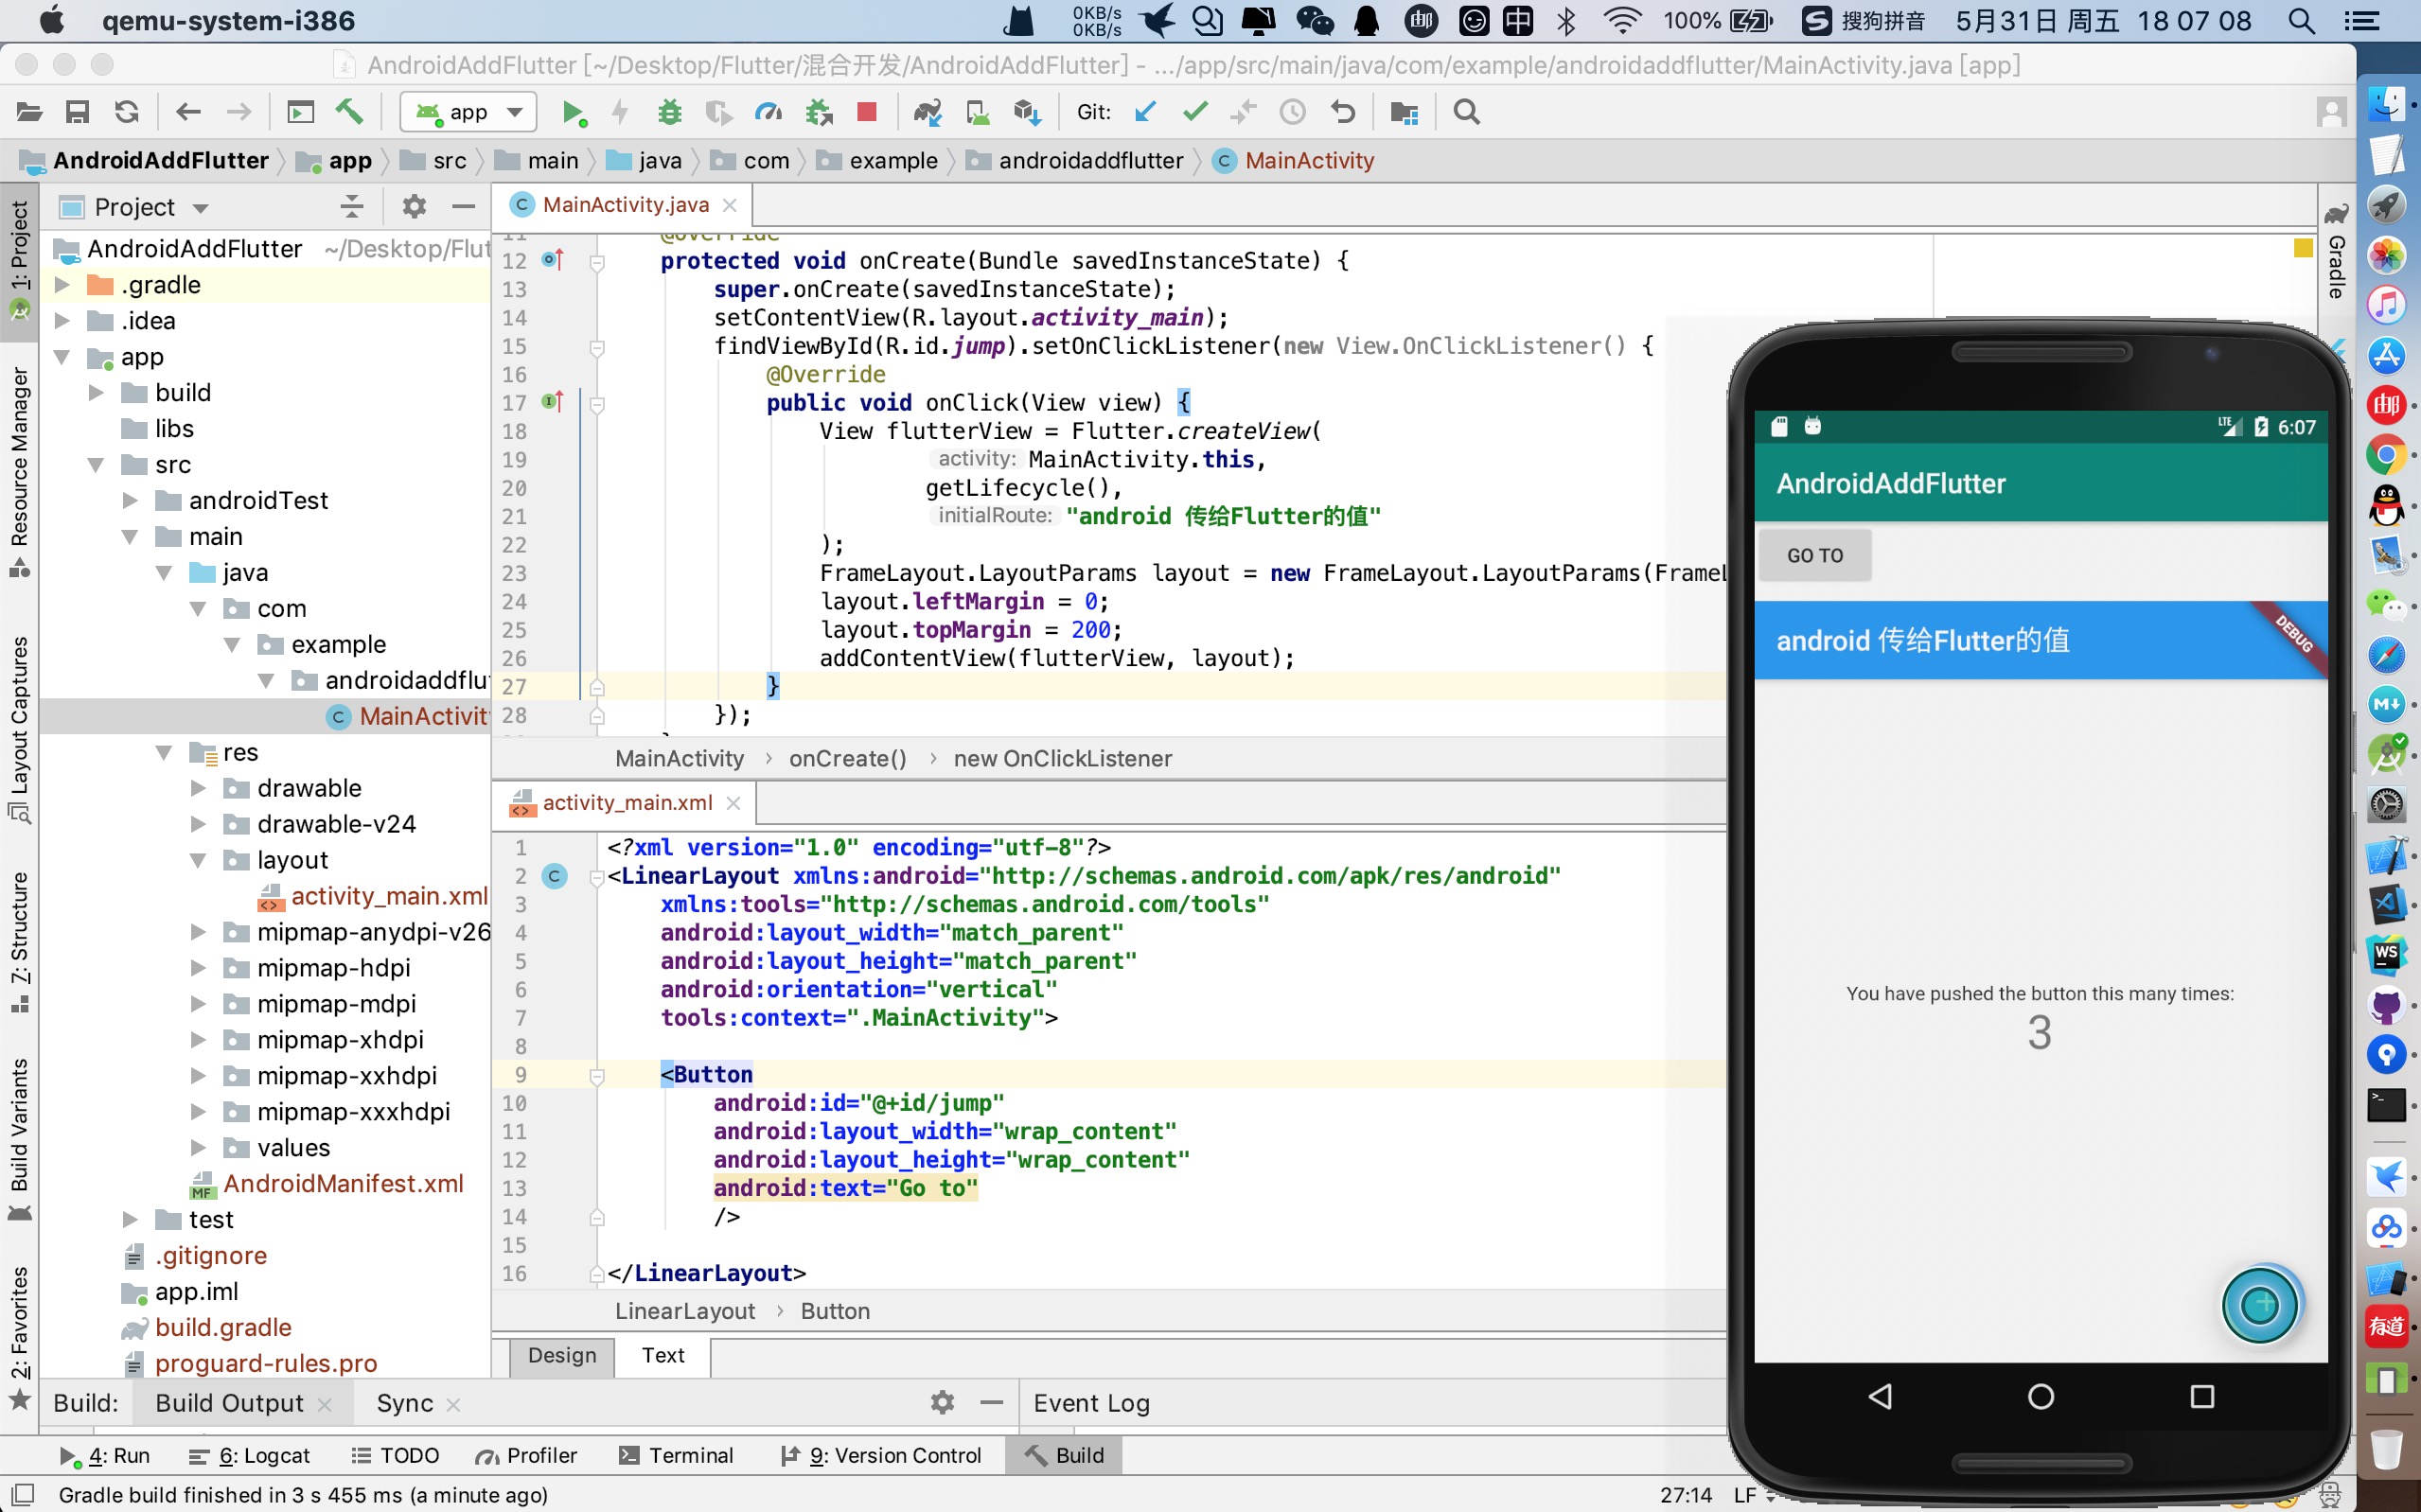Open the Gradle side panel
The image size is (2421, 1512).
click(2336, 252)
